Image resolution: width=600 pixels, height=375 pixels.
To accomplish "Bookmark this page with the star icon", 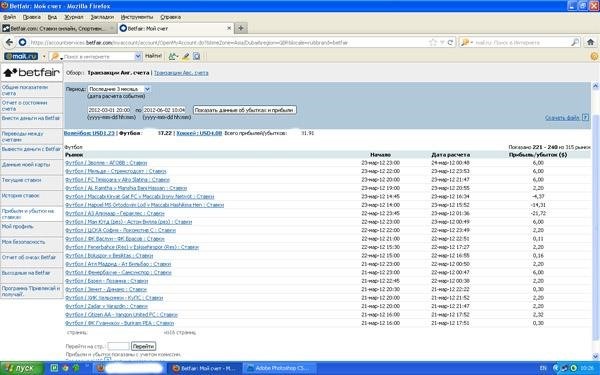I will coord(433,42).
